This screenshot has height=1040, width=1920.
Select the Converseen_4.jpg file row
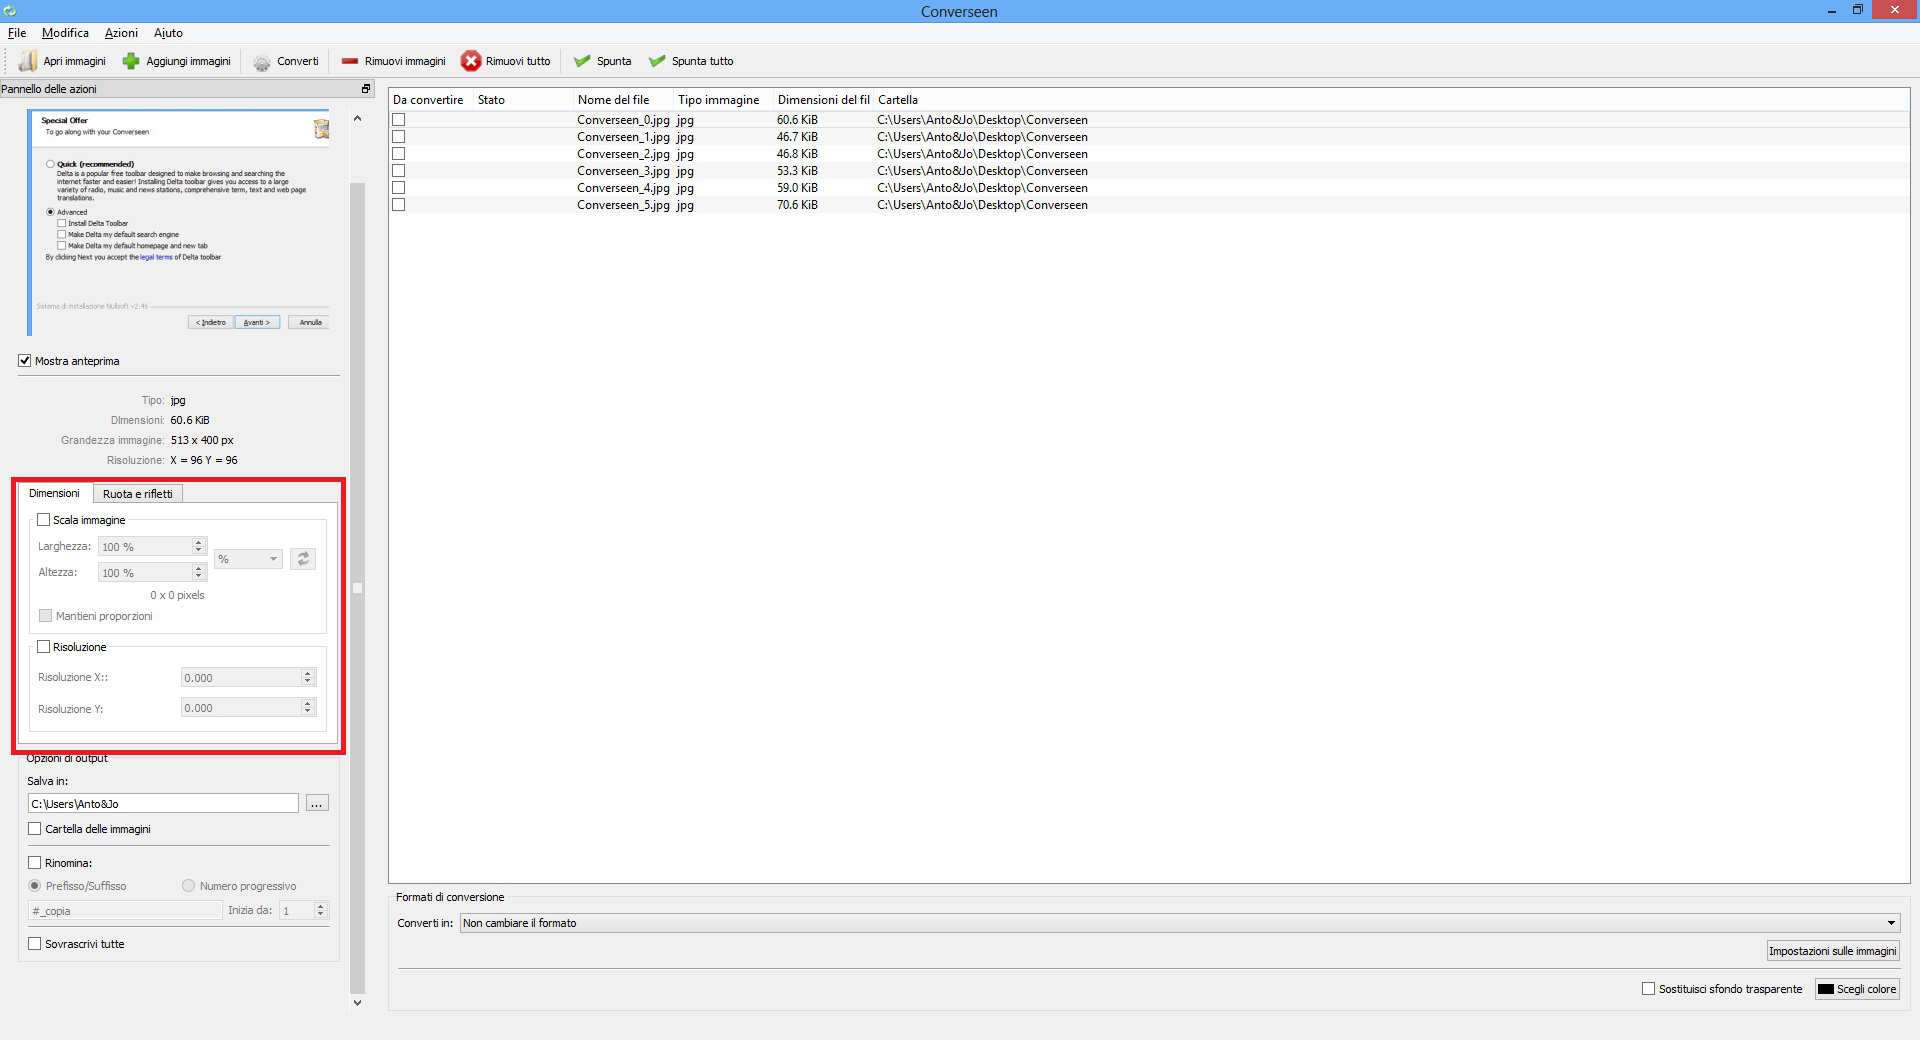pyautogui.click(x=1148, y=188)
